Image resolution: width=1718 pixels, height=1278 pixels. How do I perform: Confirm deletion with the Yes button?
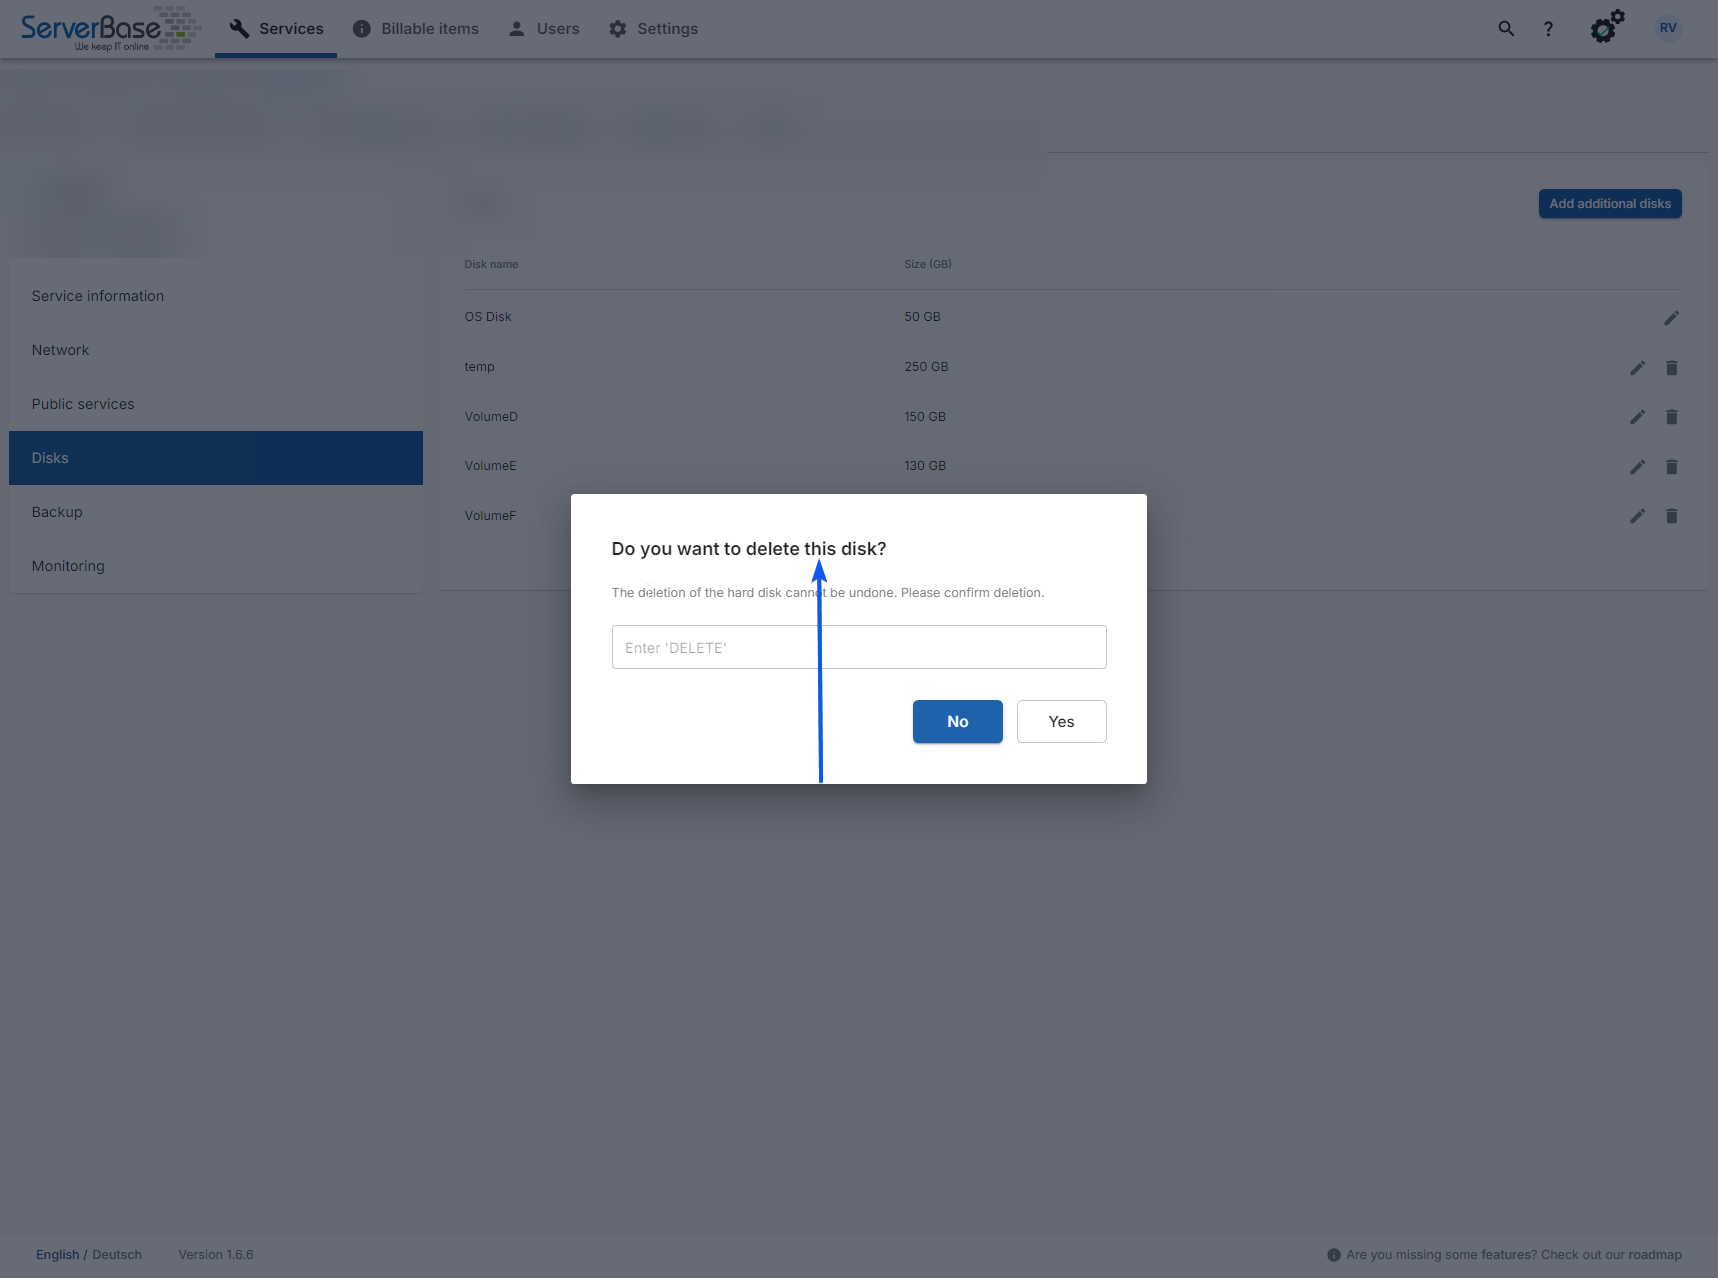tap(1061, 722)
